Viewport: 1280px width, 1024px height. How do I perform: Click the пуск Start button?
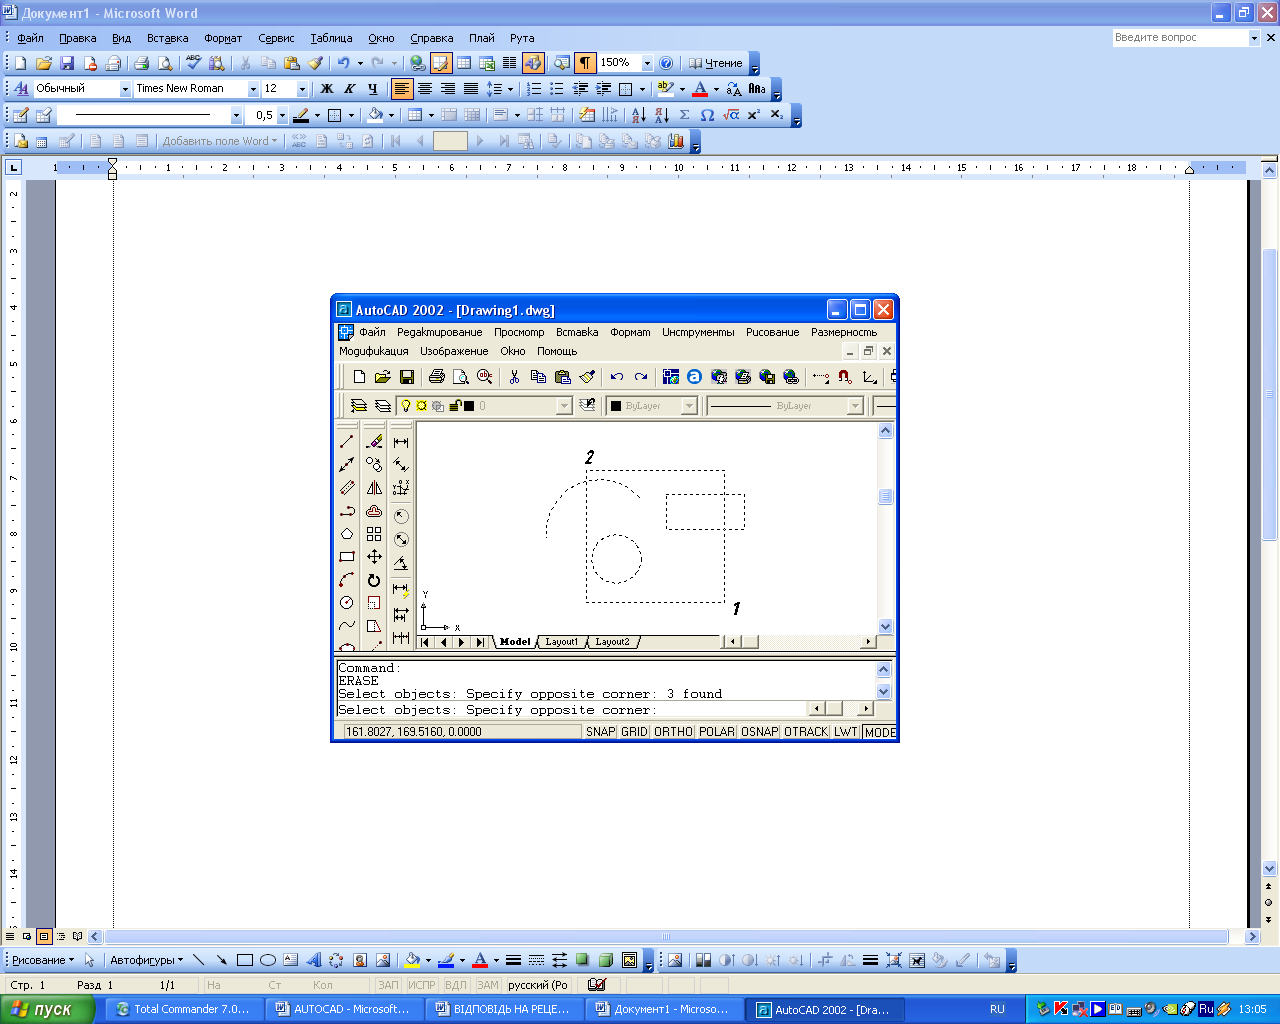47,1009
